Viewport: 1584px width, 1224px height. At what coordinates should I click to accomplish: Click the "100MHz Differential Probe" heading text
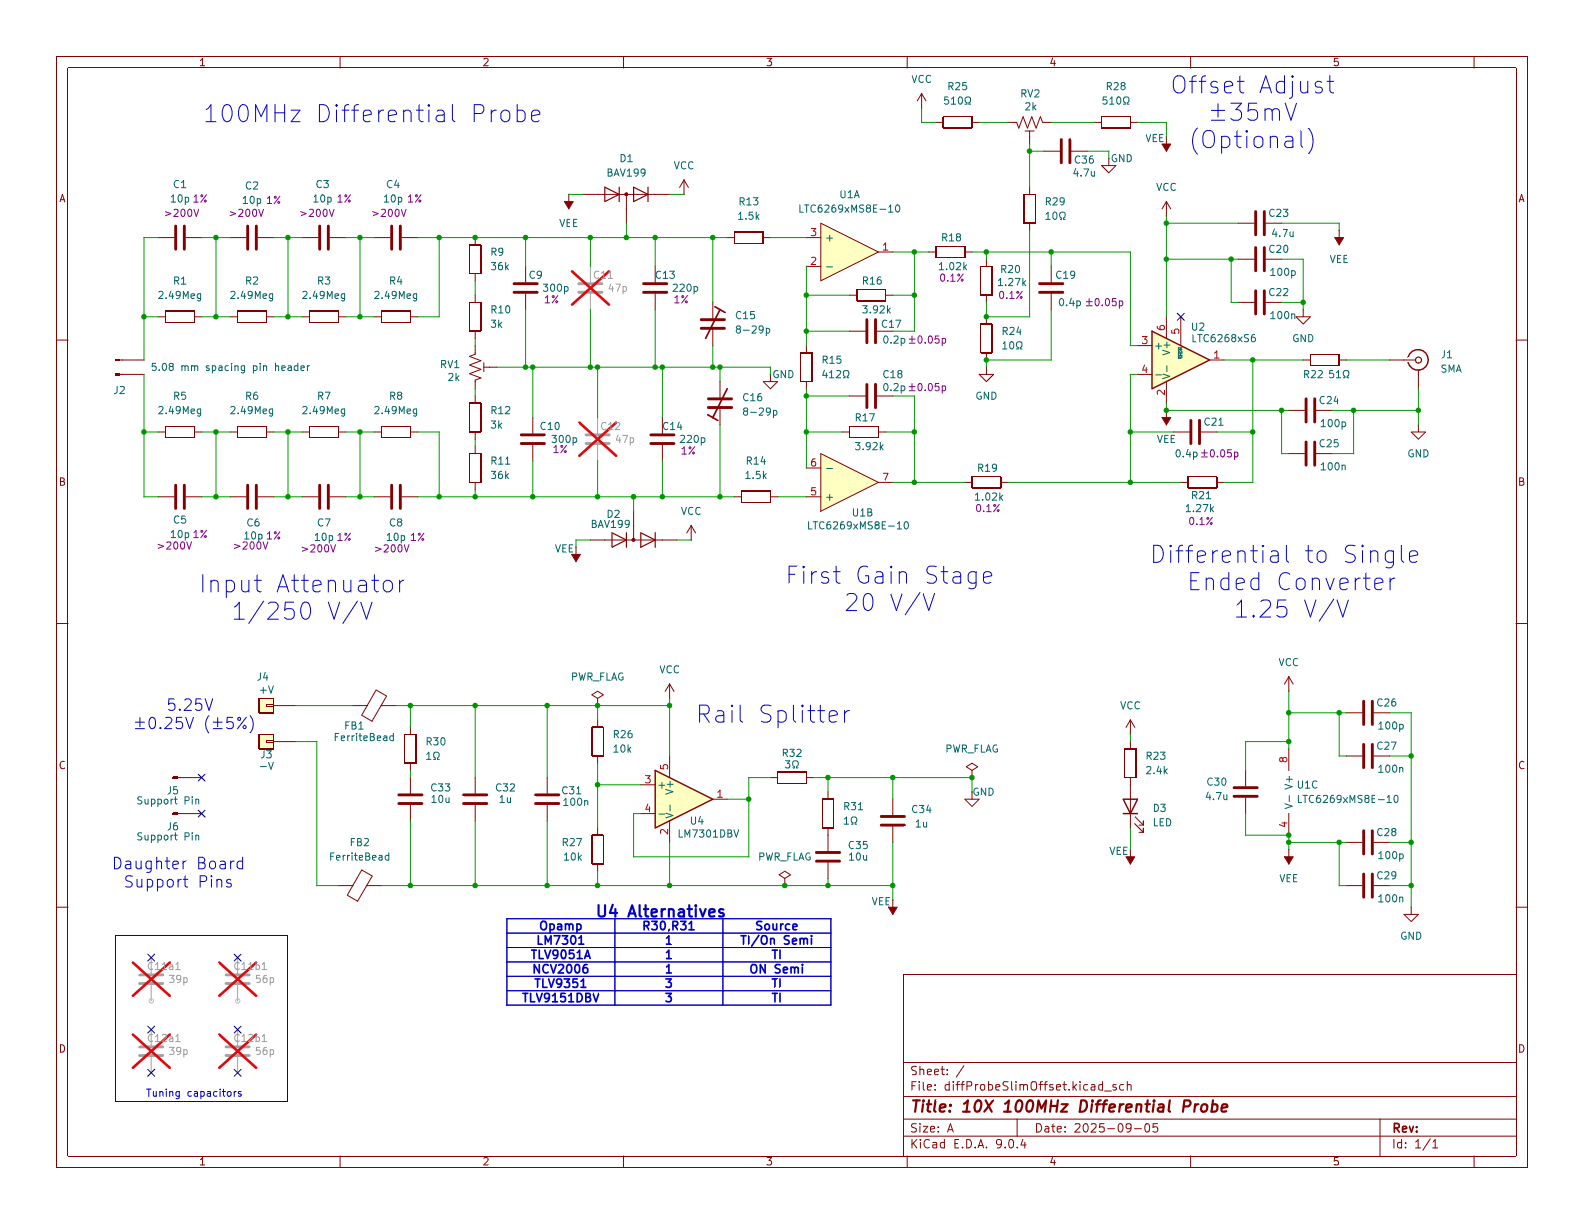pos(372,114)
